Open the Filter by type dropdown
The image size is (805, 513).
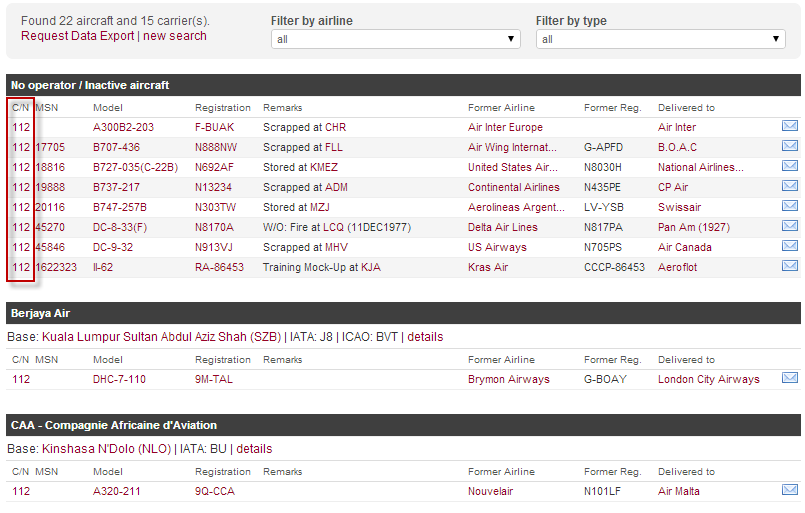pos(661,39)
